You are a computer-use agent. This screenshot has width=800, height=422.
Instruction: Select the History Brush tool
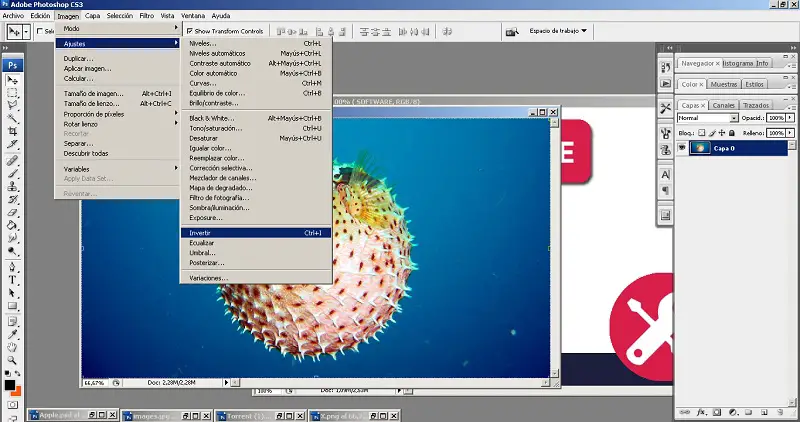12,200
